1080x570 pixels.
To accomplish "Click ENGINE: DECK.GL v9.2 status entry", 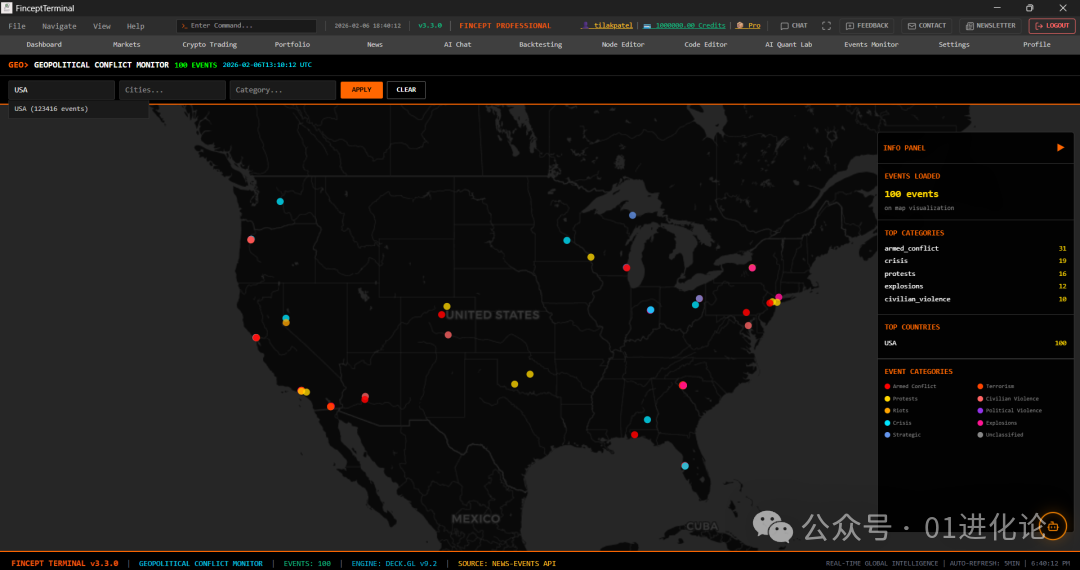I will pyautogui.click(x=394, y=564).
